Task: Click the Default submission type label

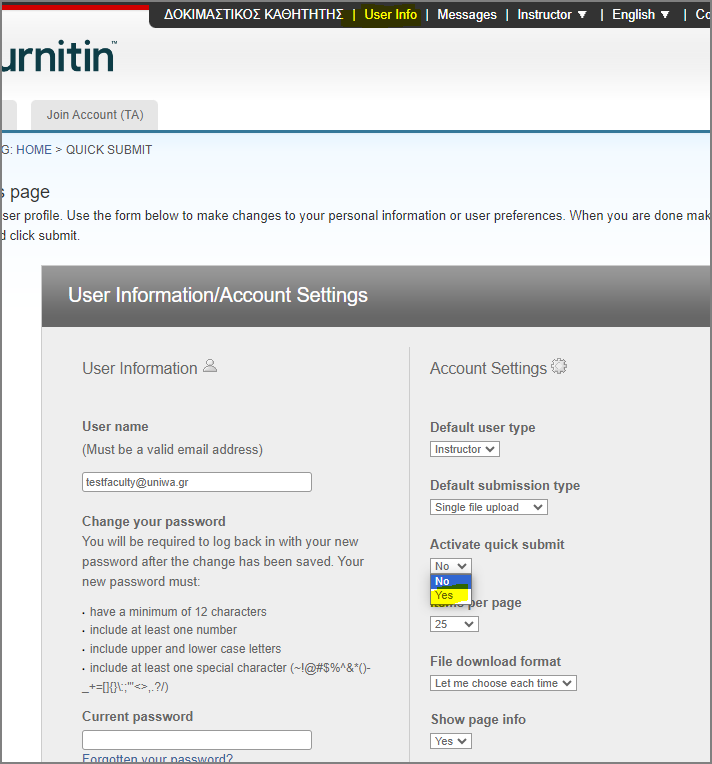Action: [505, 485]
